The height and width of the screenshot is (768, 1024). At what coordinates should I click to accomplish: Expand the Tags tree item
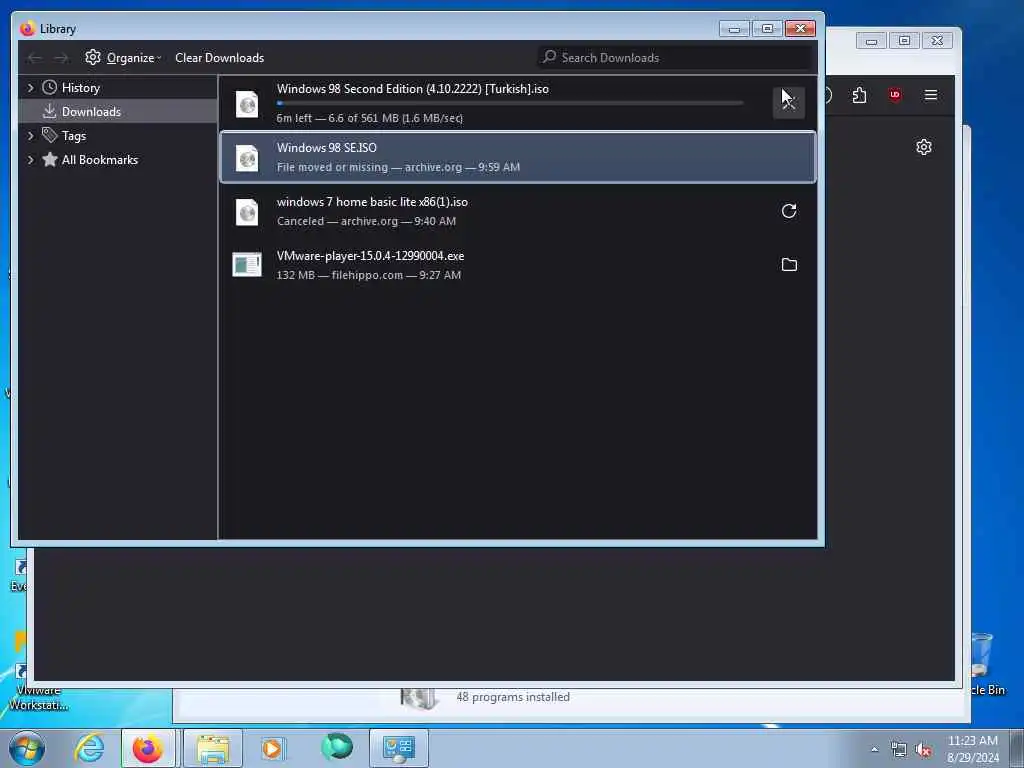(30, 136)
